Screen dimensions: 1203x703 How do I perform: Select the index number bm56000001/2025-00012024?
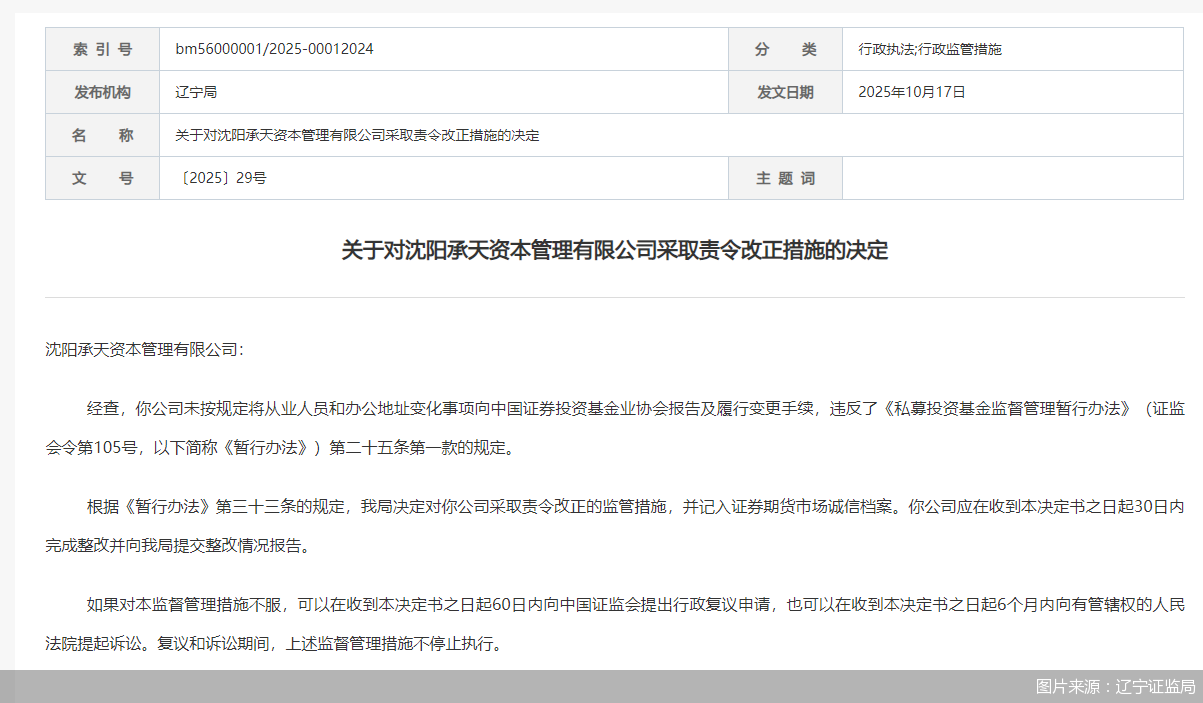(x=277, y=48)
